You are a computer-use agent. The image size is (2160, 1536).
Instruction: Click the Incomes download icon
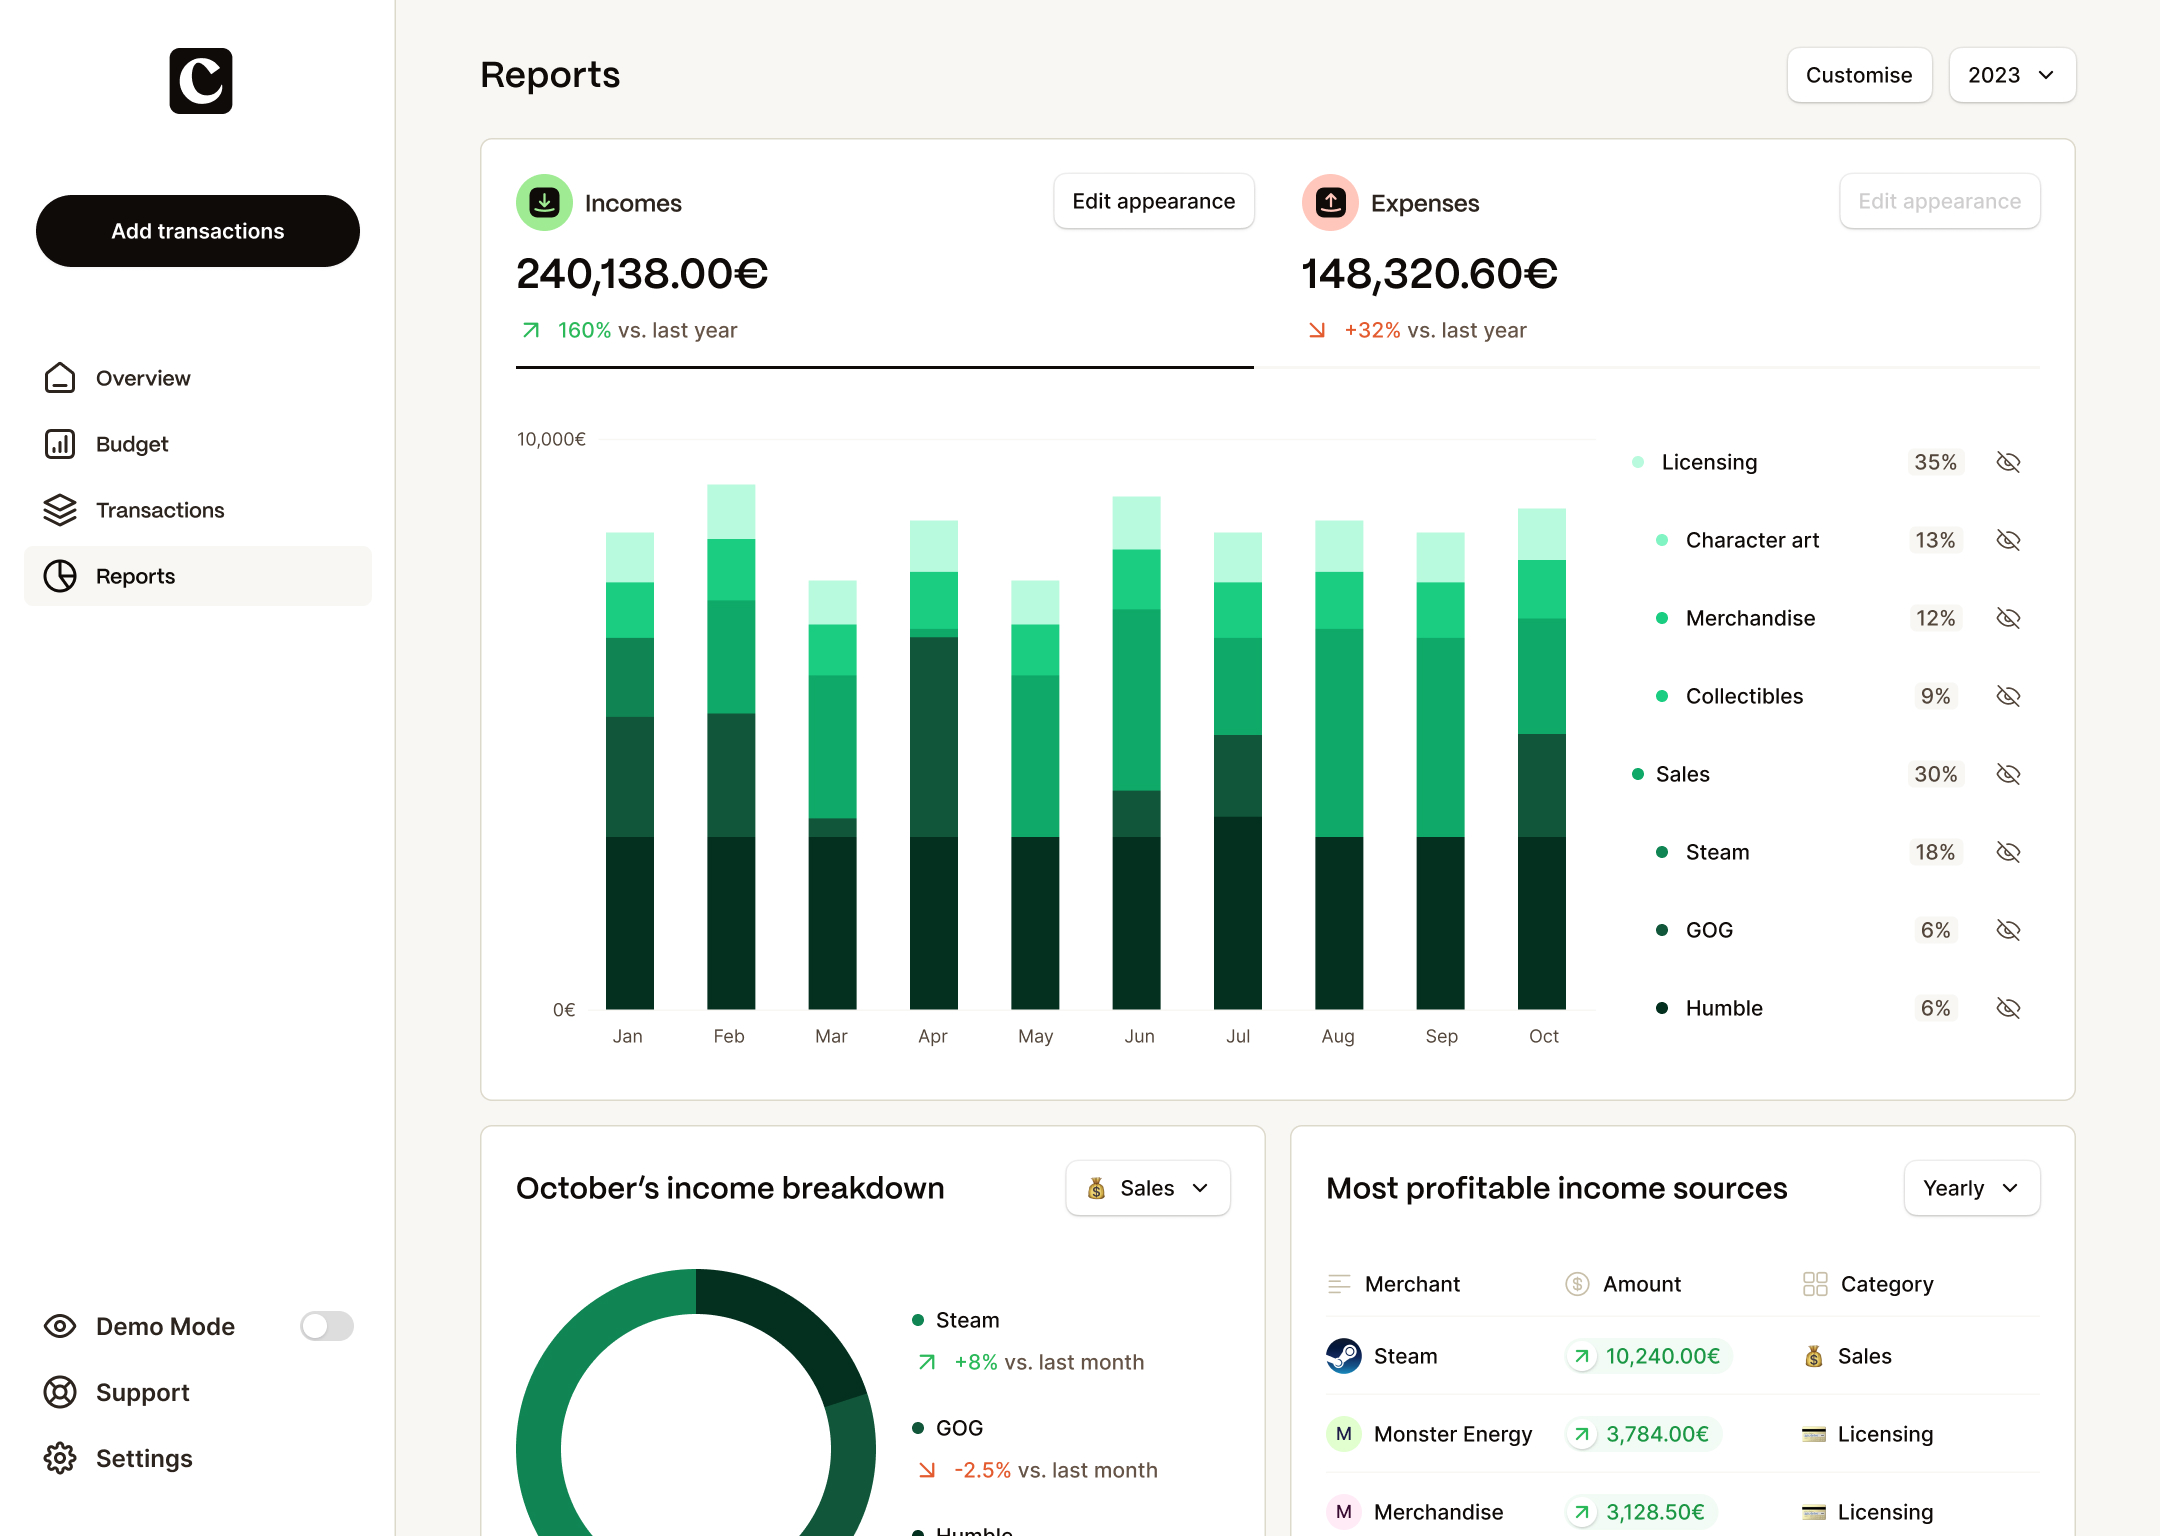(x=544, y=203)
